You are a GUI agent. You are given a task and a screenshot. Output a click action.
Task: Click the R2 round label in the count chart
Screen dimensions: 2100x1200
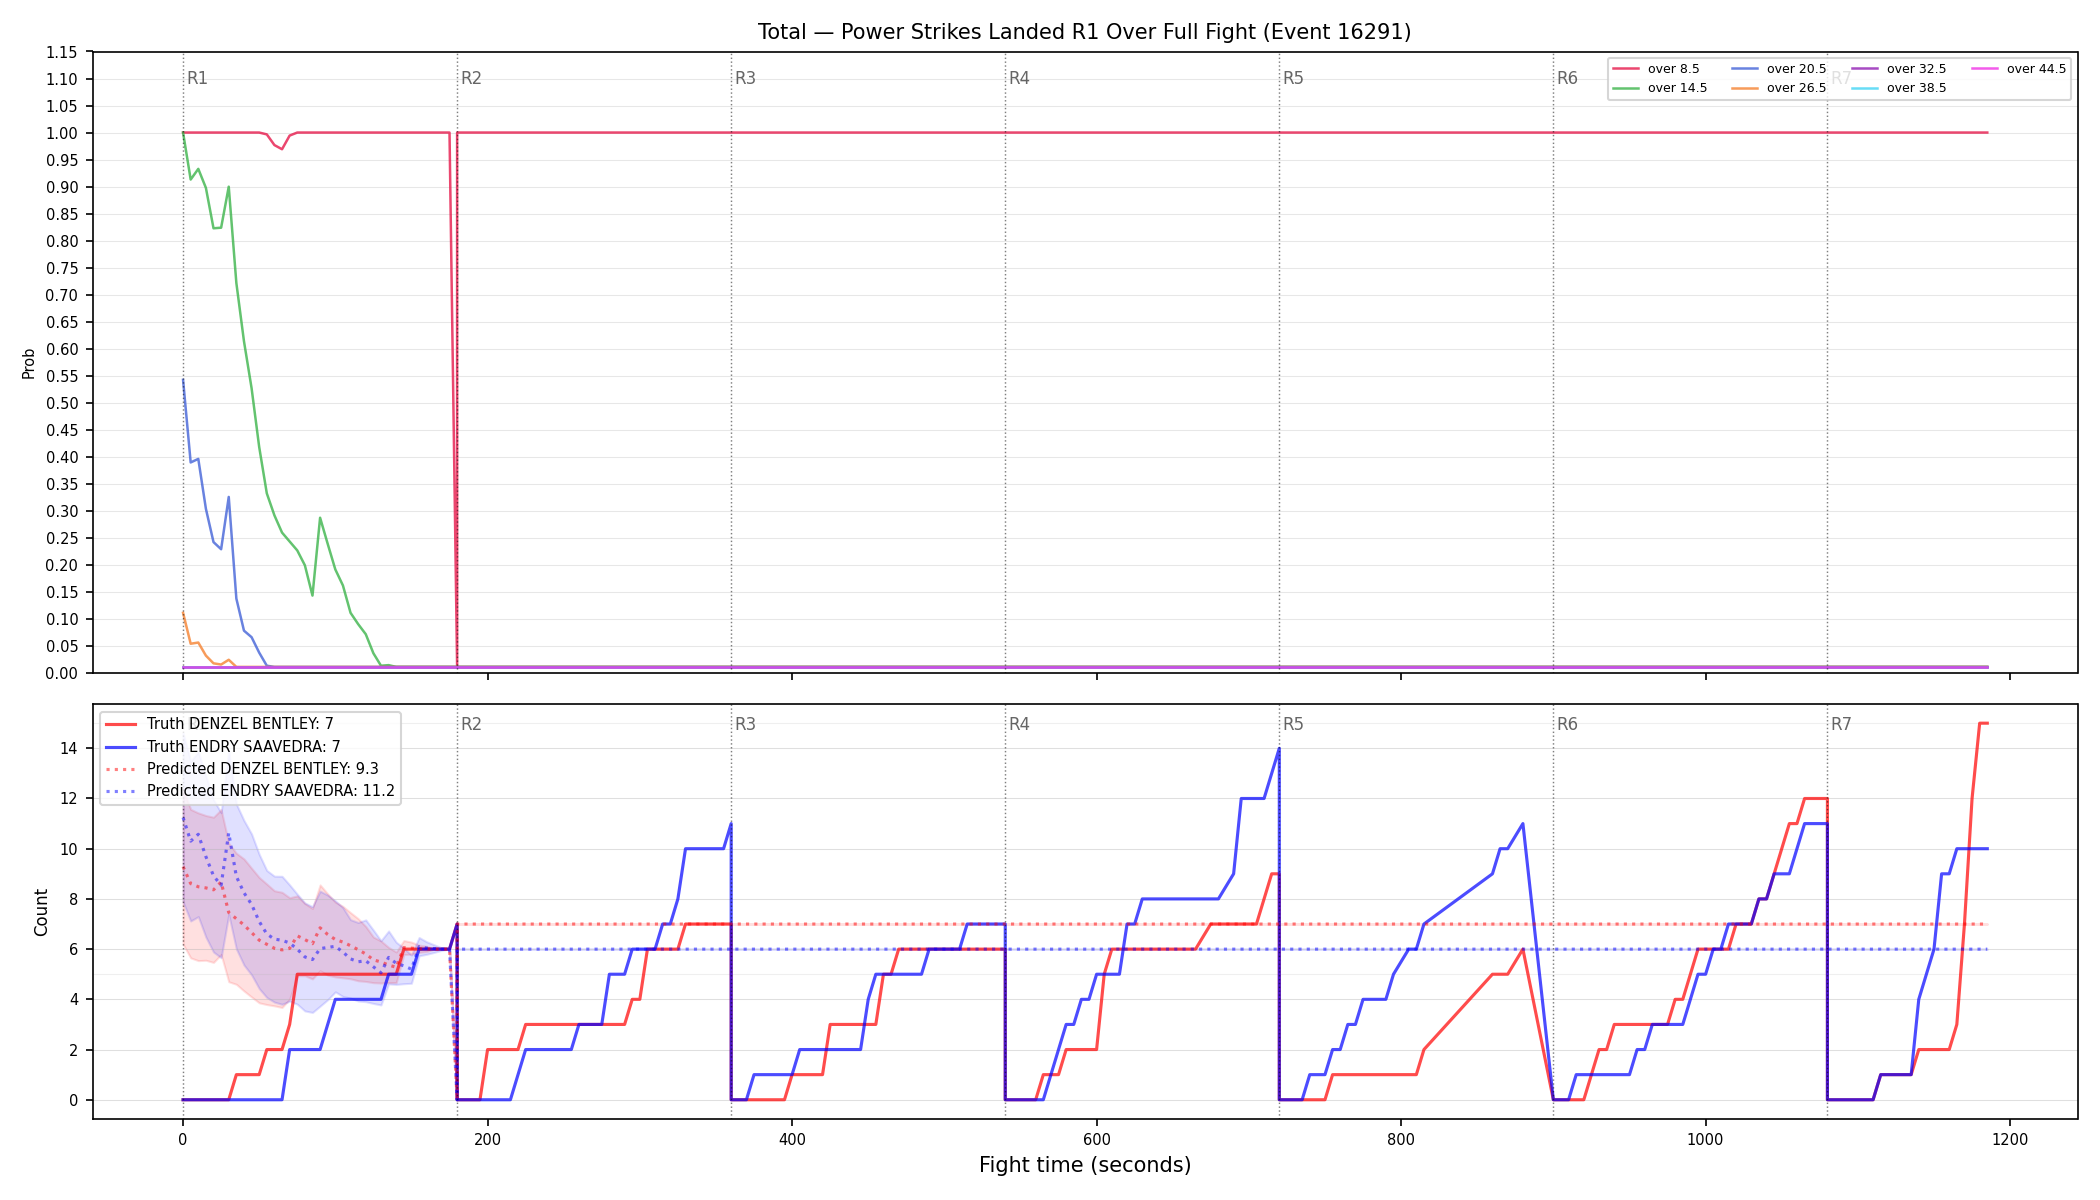click(471, 724)
